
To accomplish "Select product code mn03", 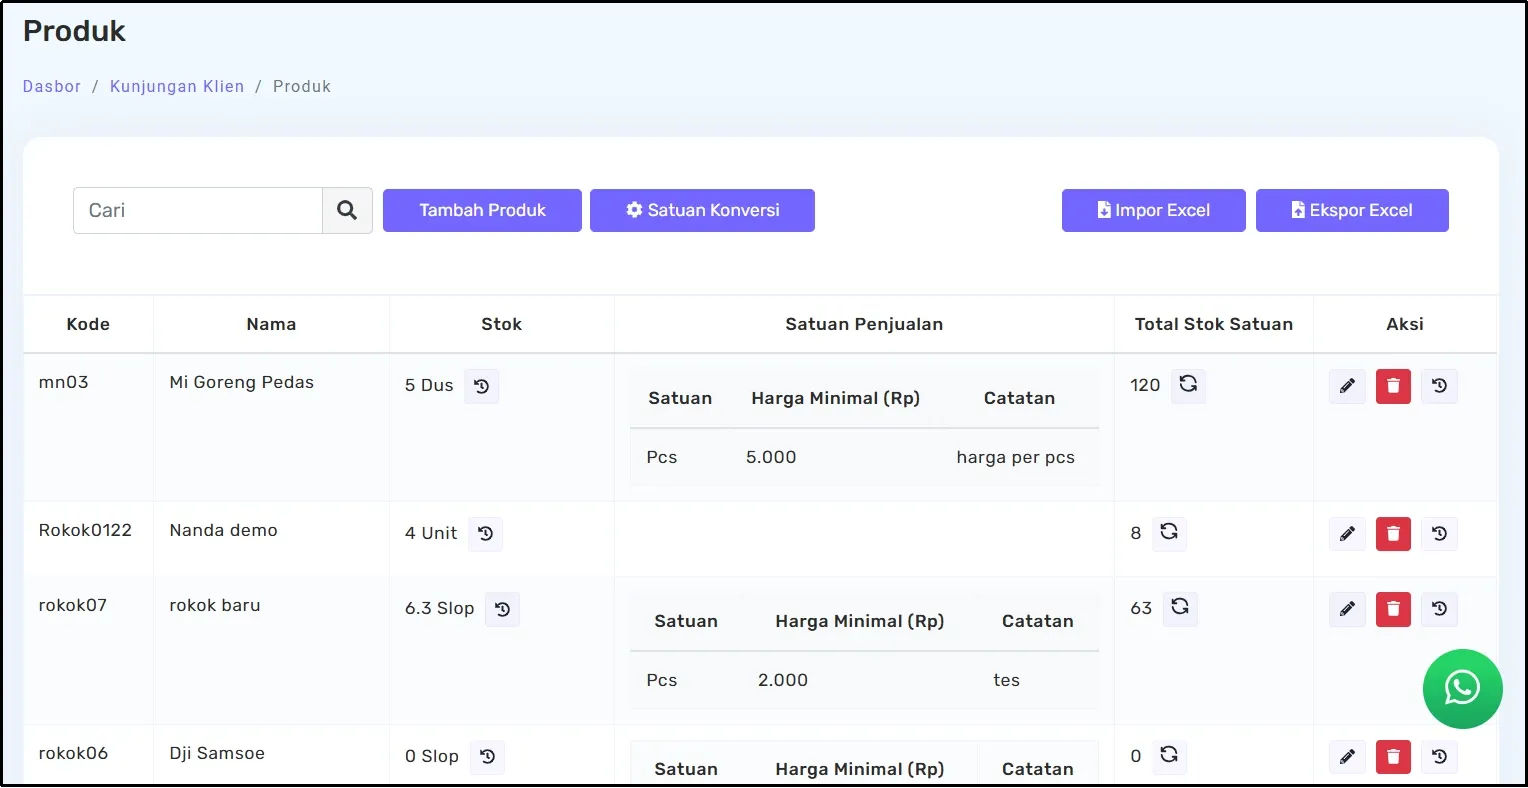I will click(63, 382).
